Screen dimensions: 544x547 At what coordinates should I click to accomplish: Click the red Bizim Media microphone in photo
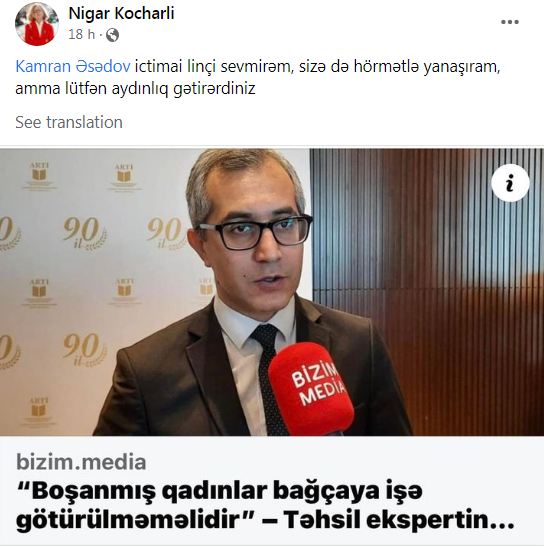click(311, 388)
